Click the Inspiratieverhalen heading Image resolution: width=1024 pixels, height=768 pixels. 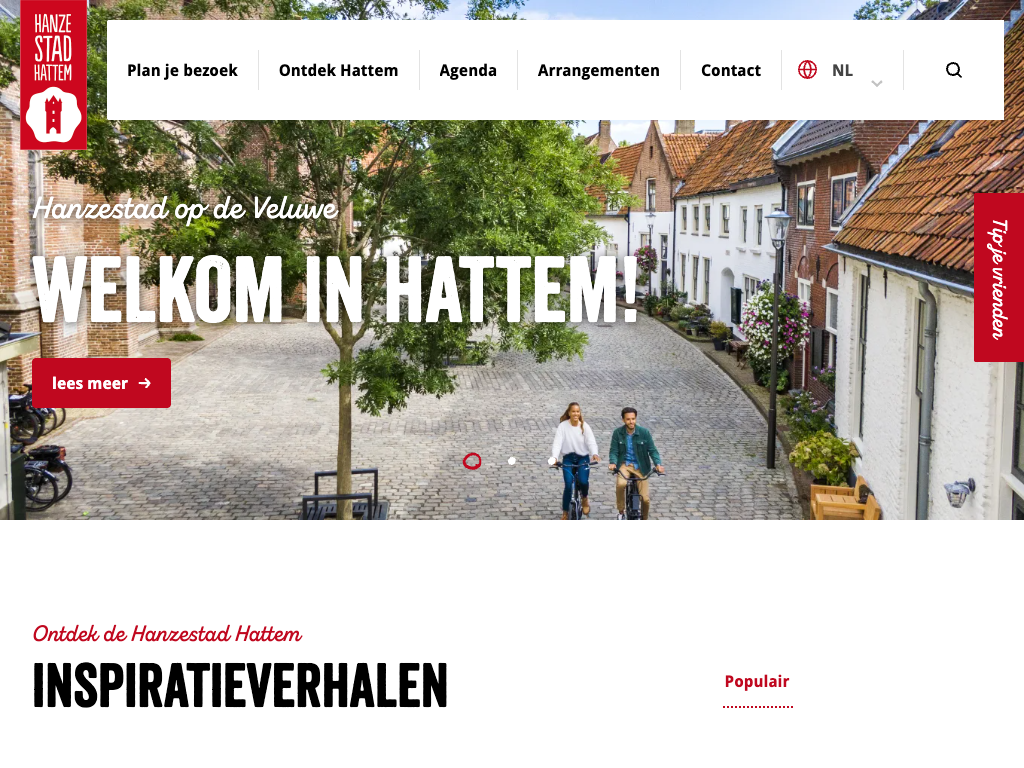tap(240, 686)
